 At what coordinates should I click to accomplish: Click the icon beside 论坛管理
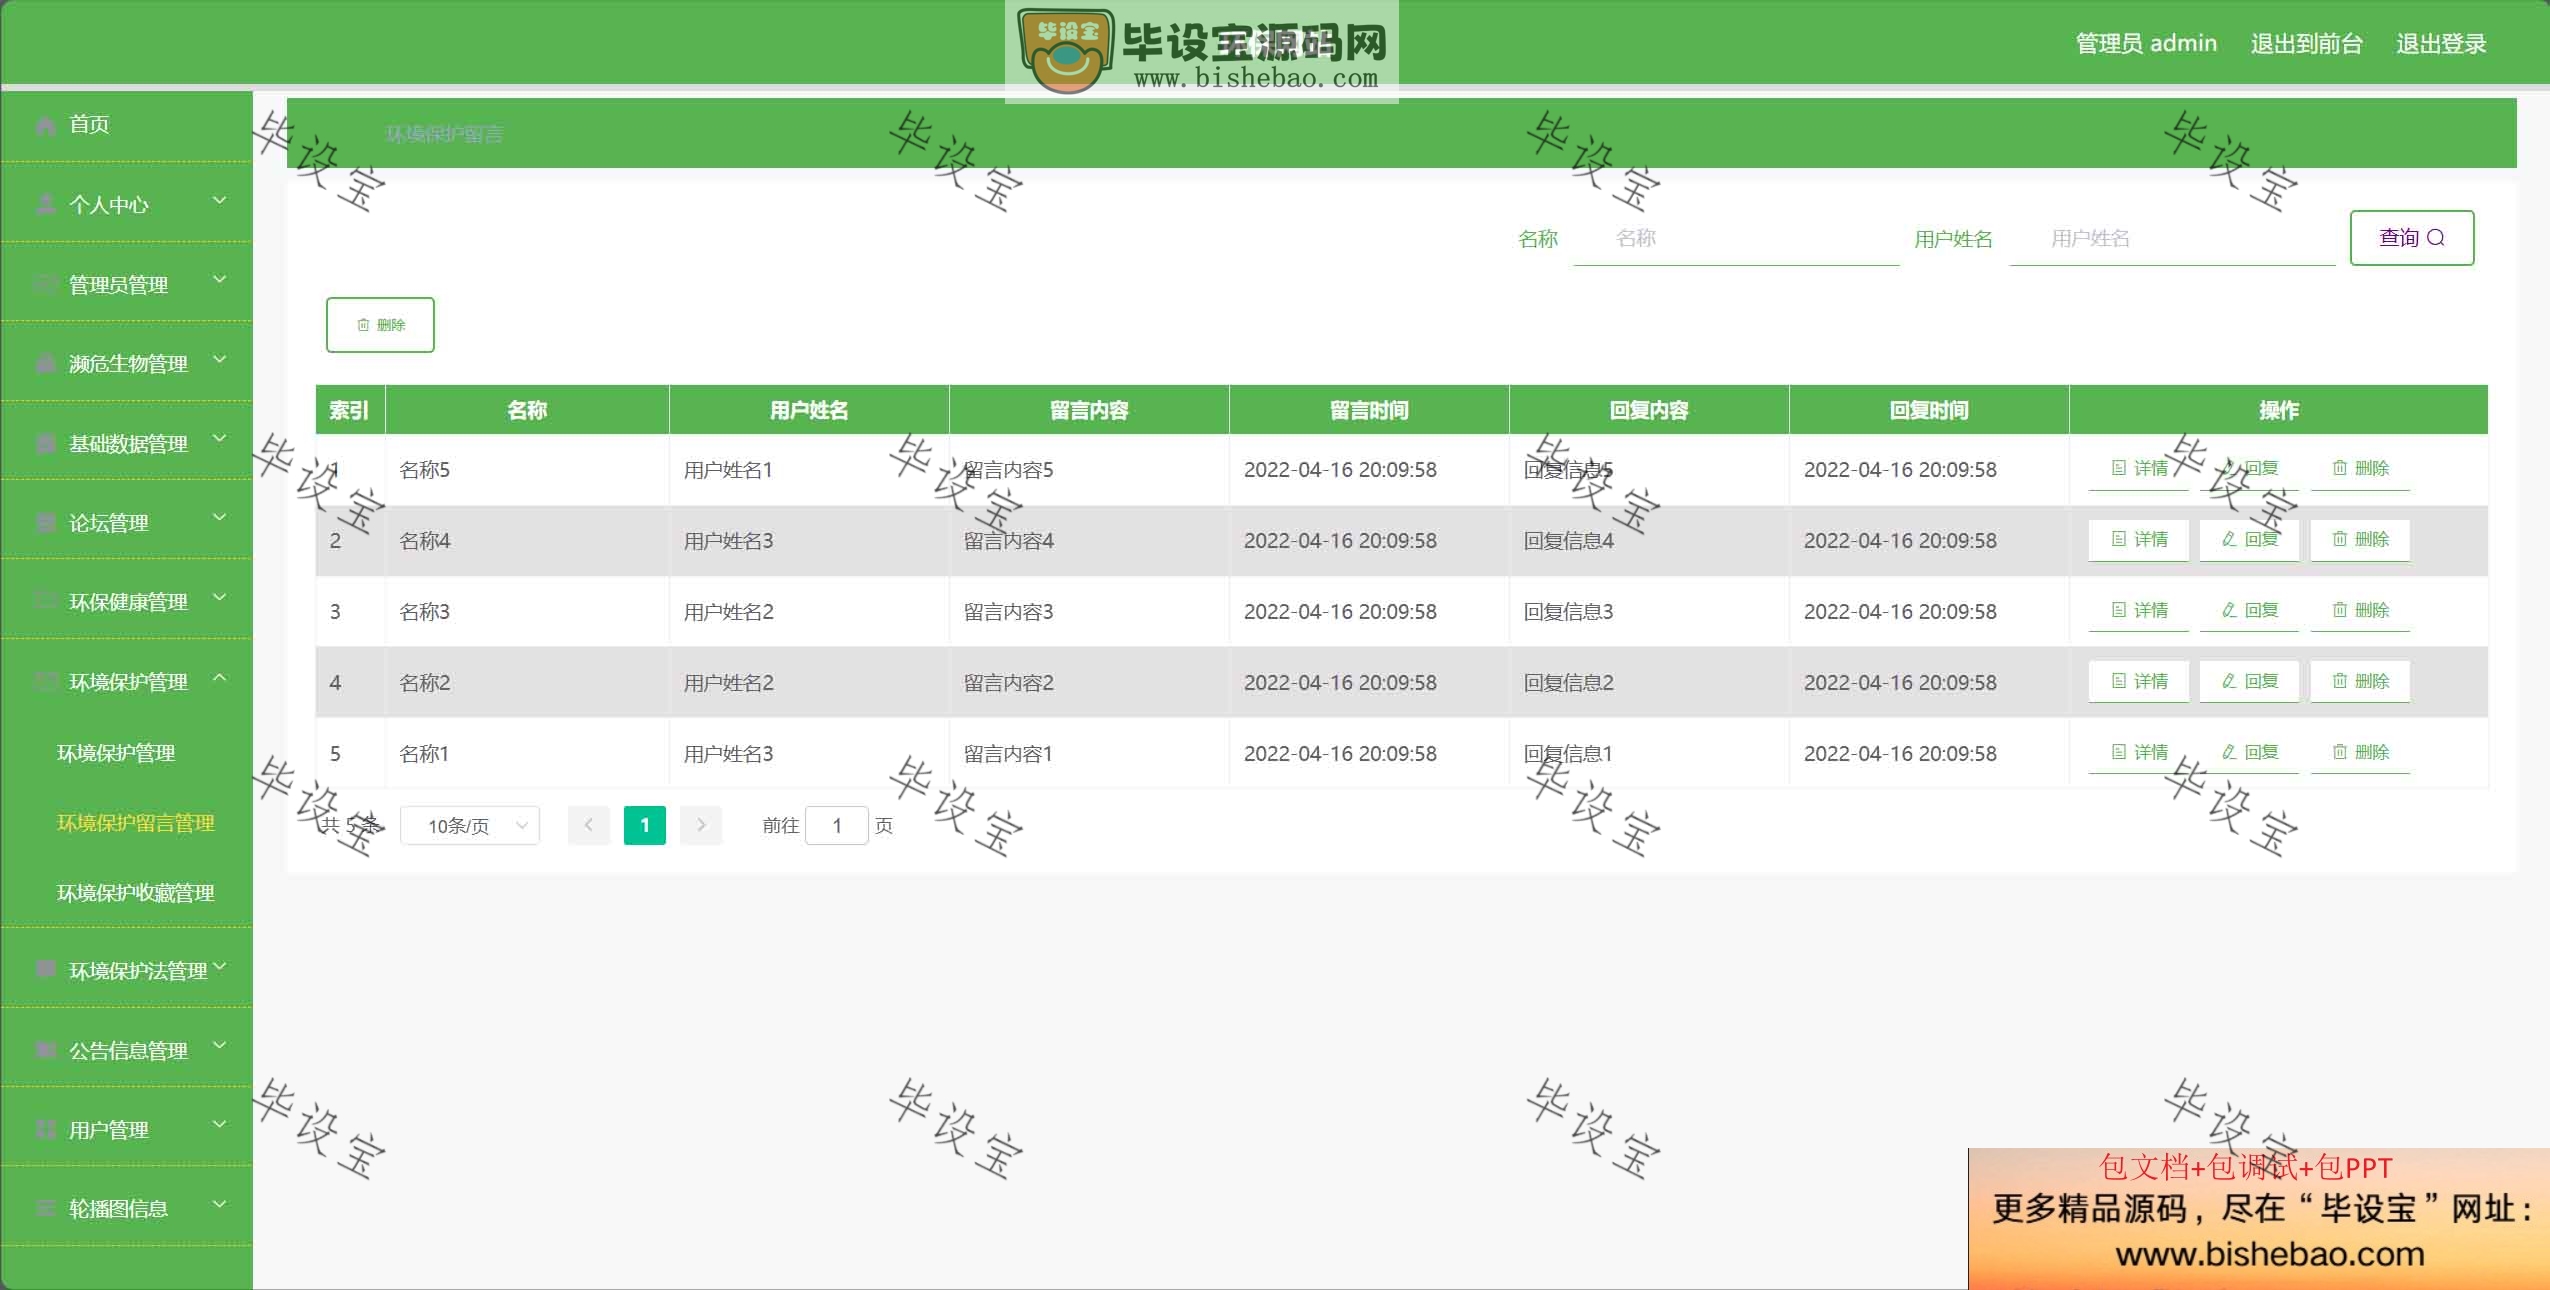pos(45,523)
